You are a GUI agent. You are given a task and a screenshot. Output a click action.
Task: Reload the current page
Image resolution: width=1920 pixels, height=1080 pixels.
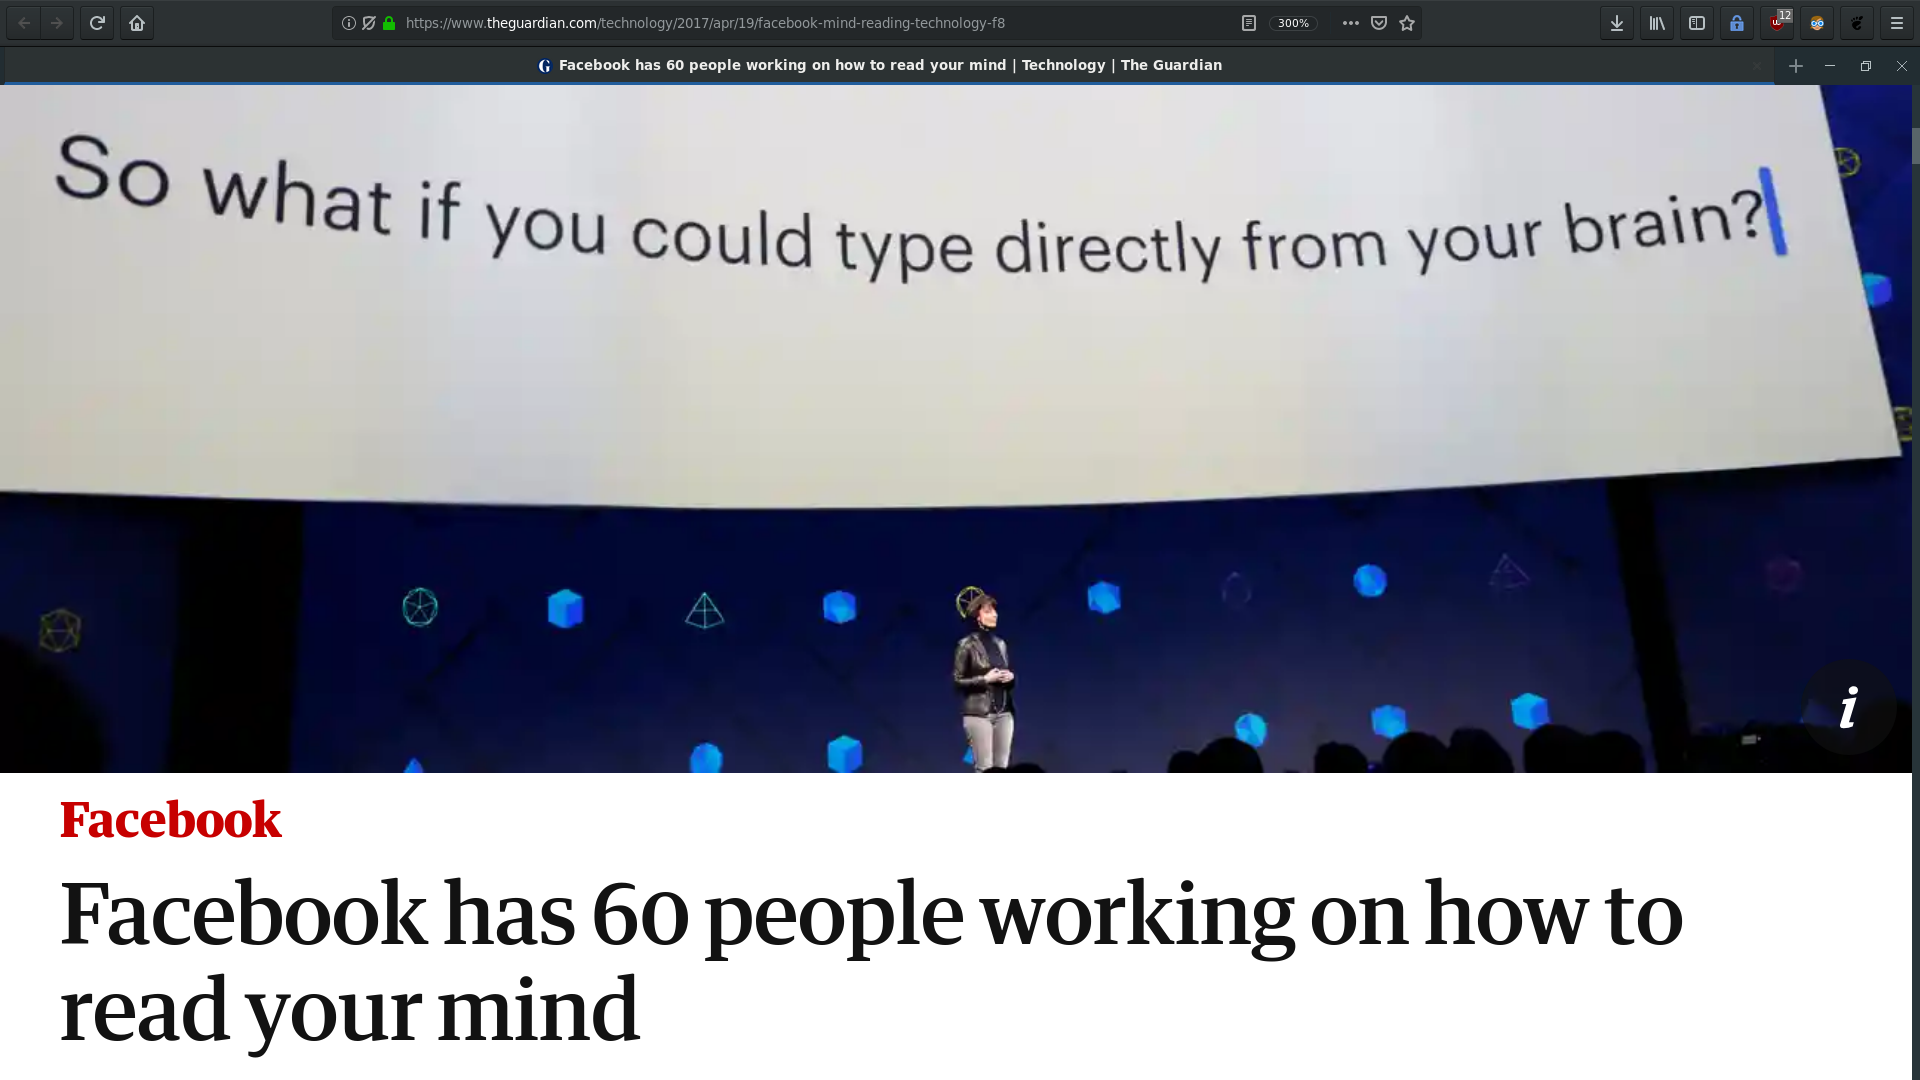(97, 23)
